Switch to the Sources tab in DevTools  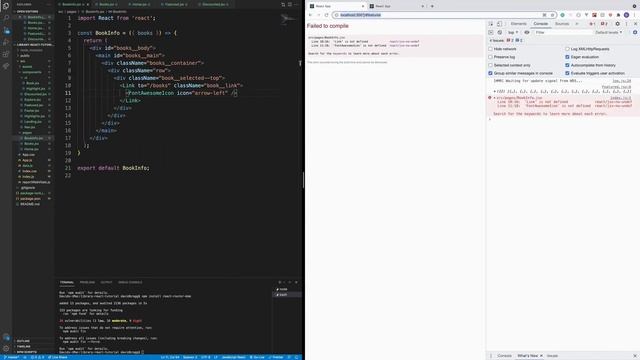point(562,24)
